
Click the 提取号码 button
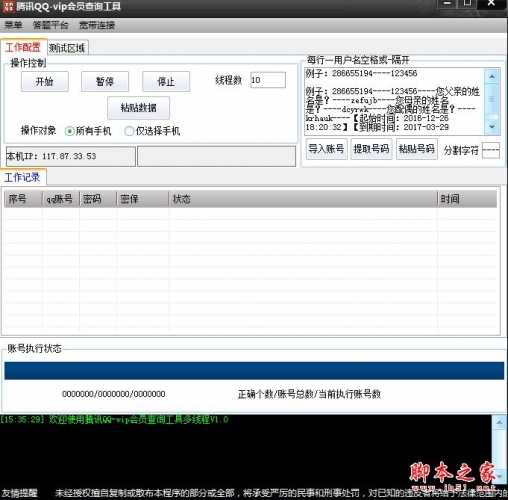coord(371,149)
